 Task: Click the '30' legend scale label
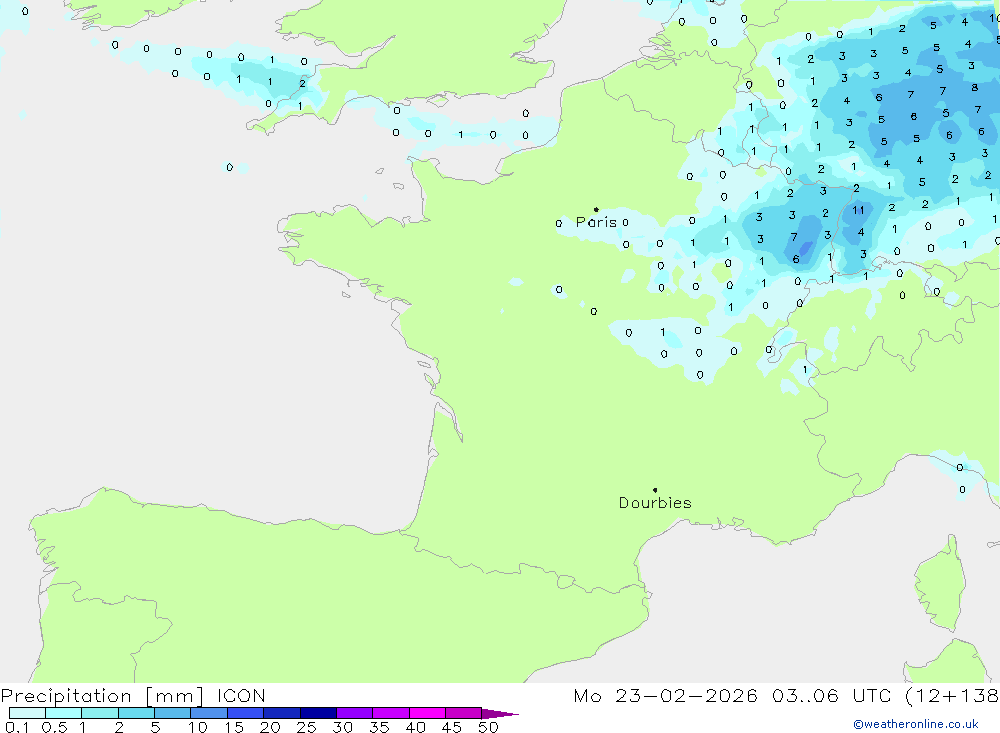(x=343, y=727)
